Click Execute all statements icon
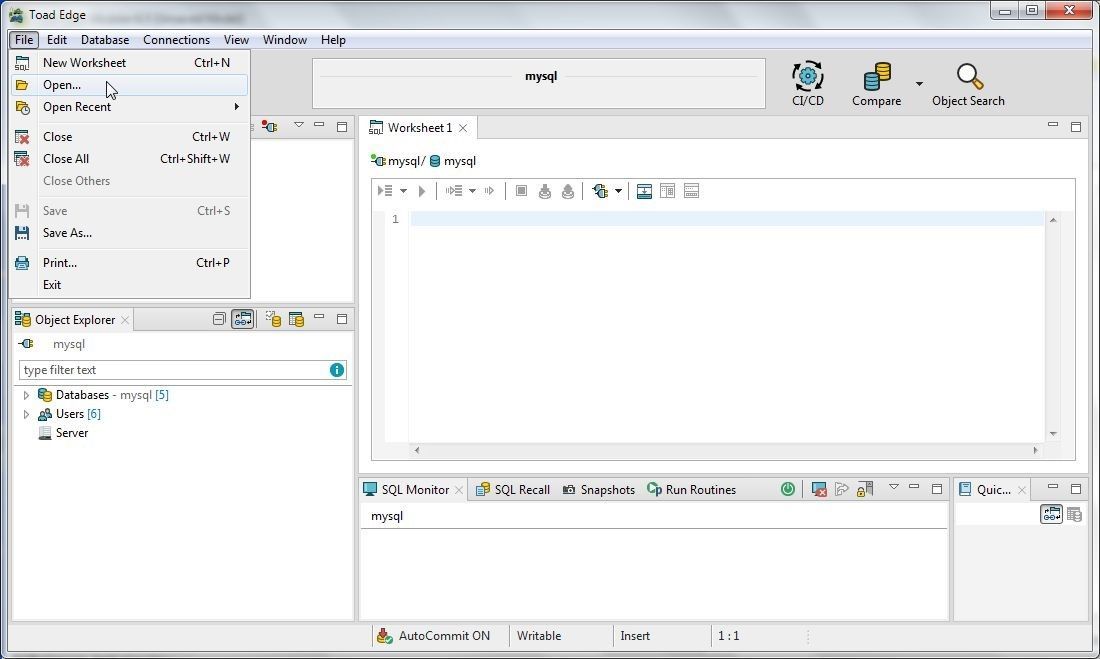 point(385,191)
